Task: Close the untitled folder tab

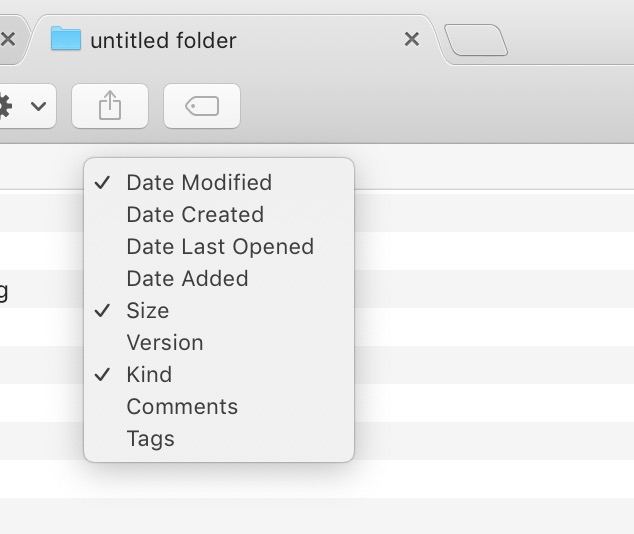Action: tap(412, 40)
